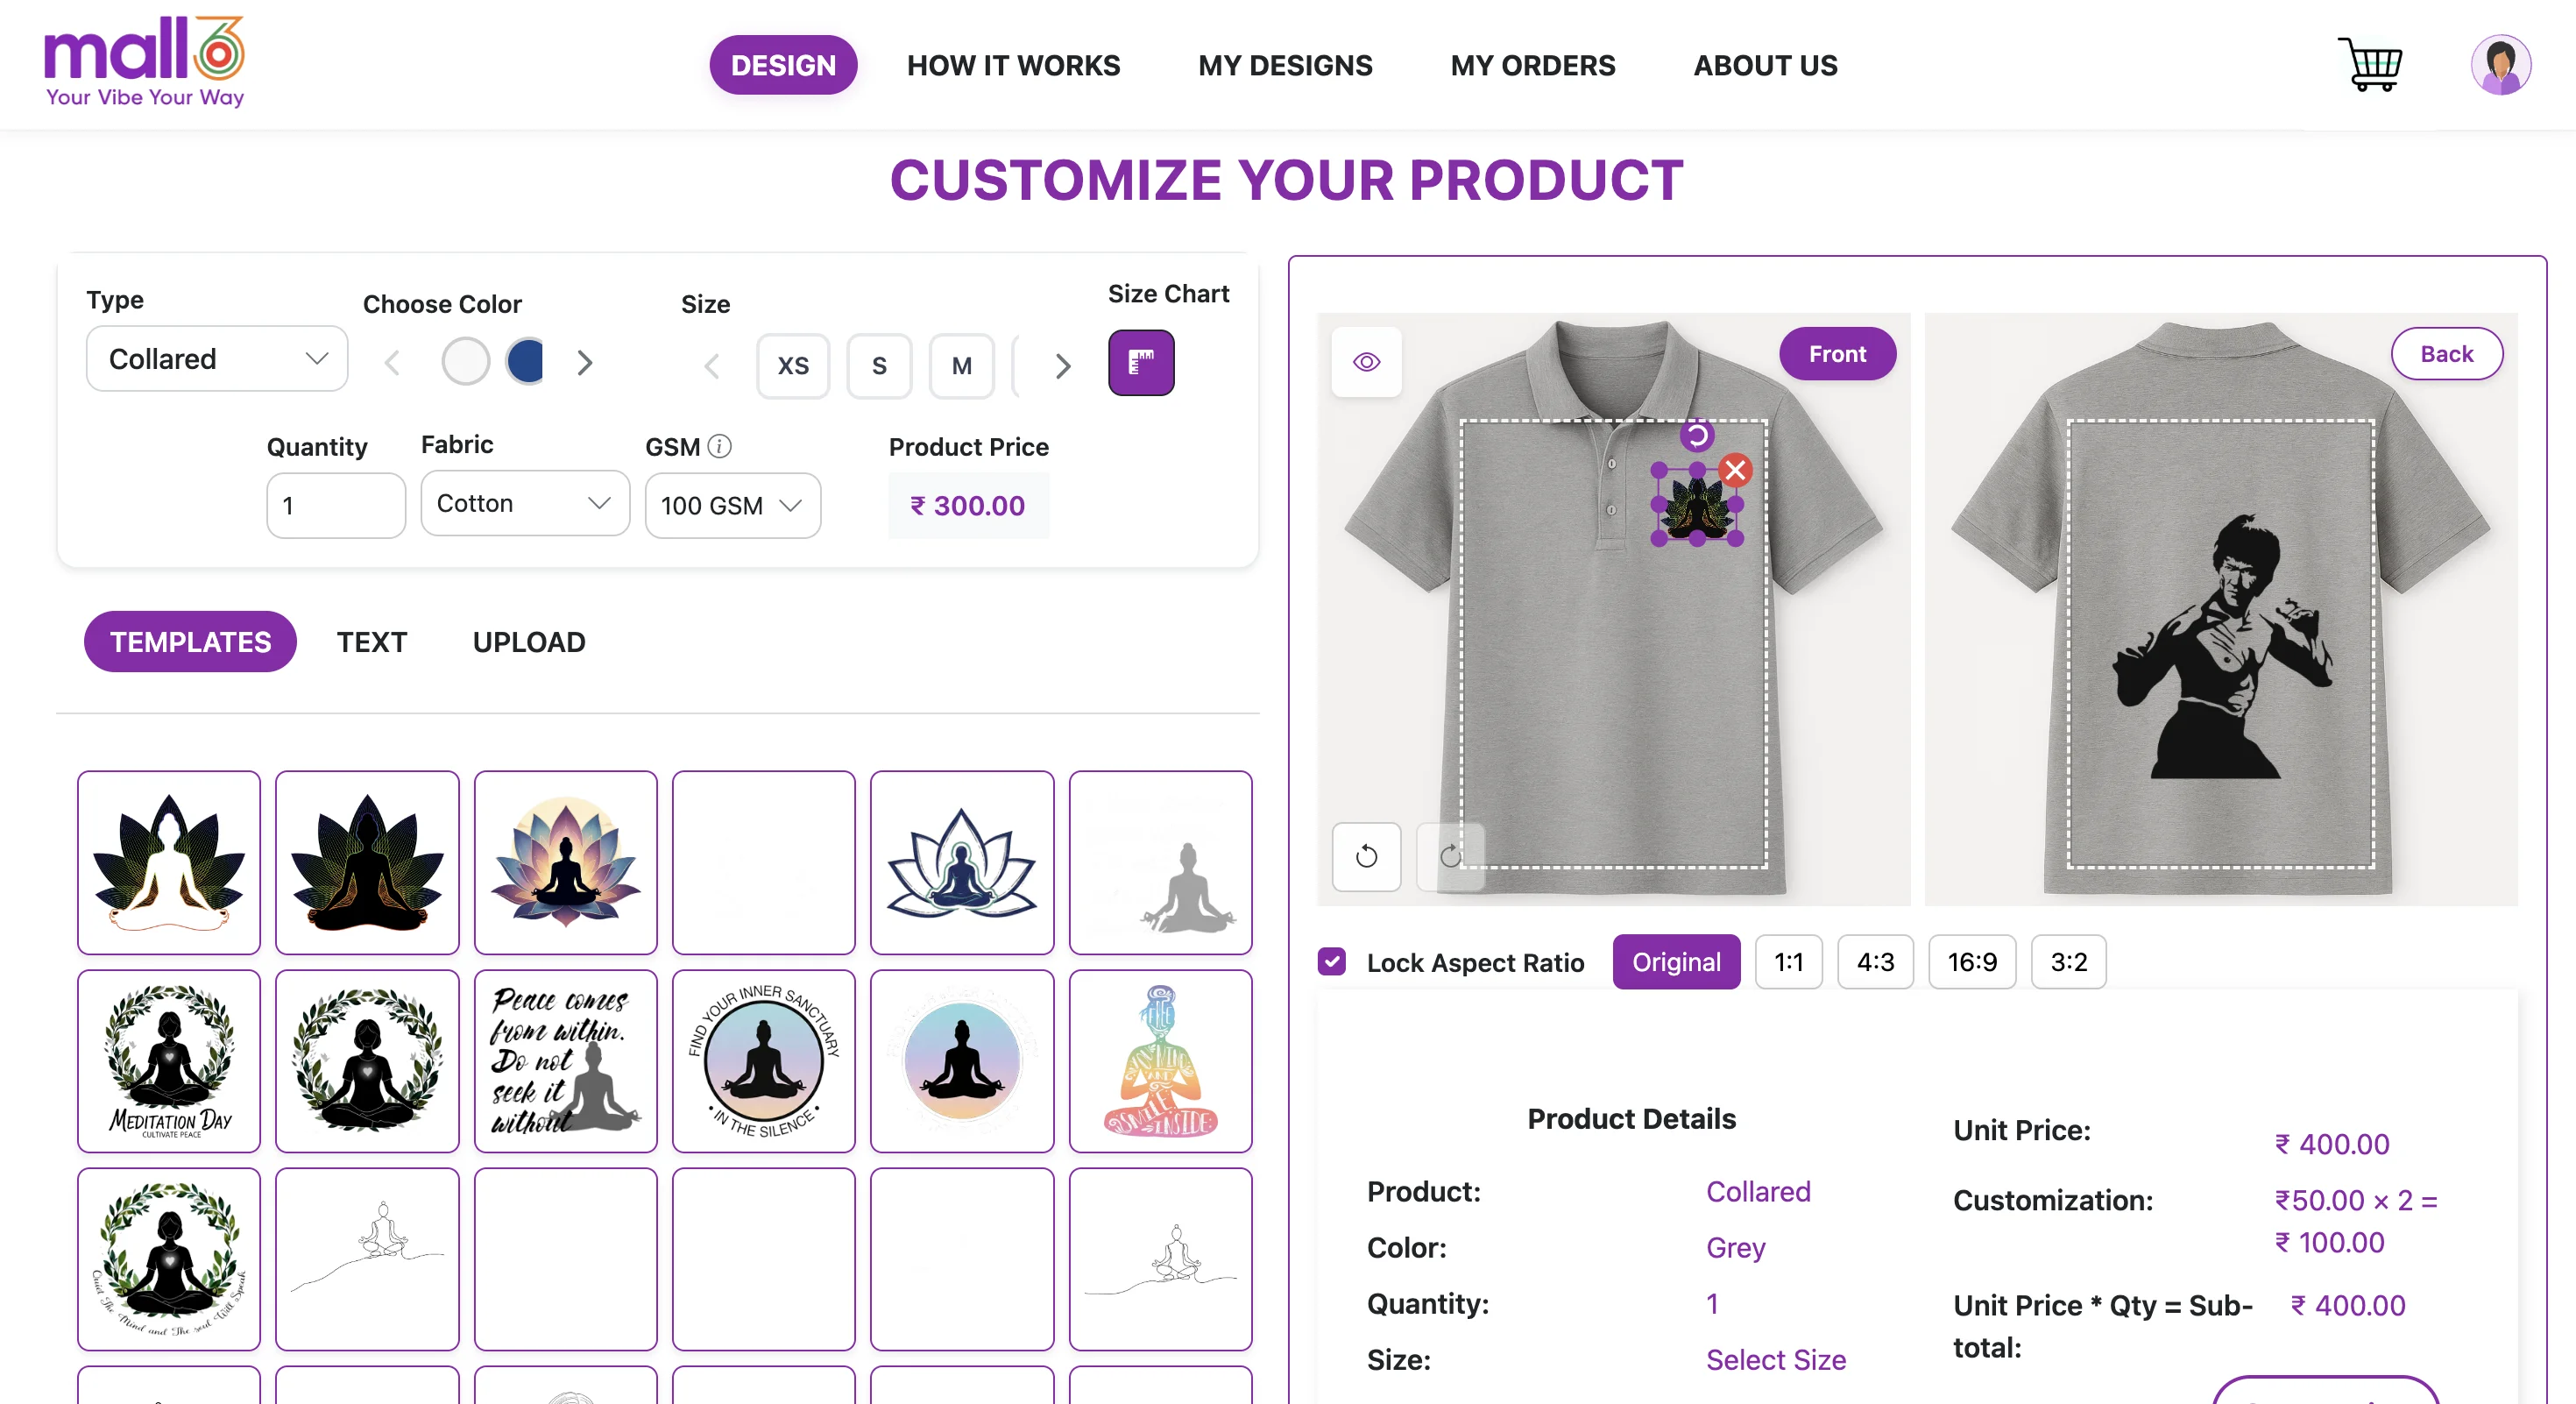Click the red delete design icon
The width and height of the screenshot is (2576, 1404).
(x=1735, y=470)
